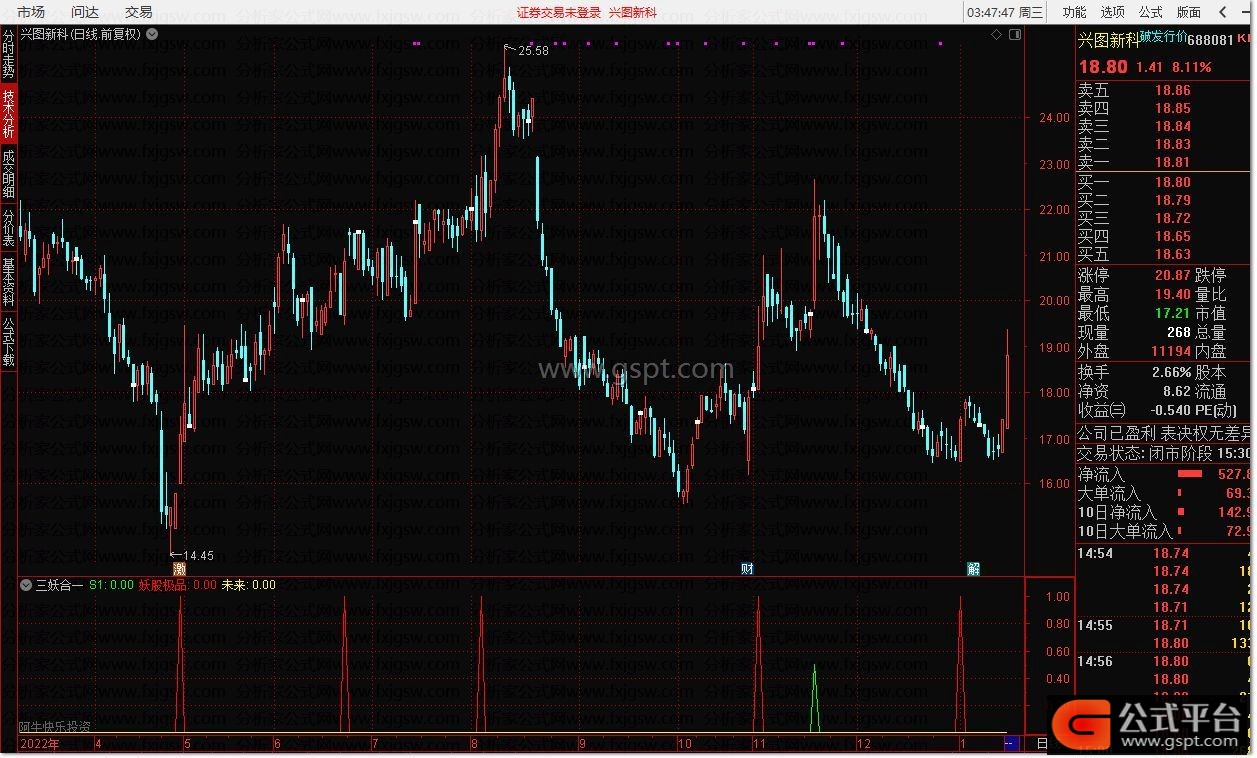Screen dimensions: 1257x758
Task: Click the clock showing 03:47:47 周三
Action: [x=1006, y=12]
